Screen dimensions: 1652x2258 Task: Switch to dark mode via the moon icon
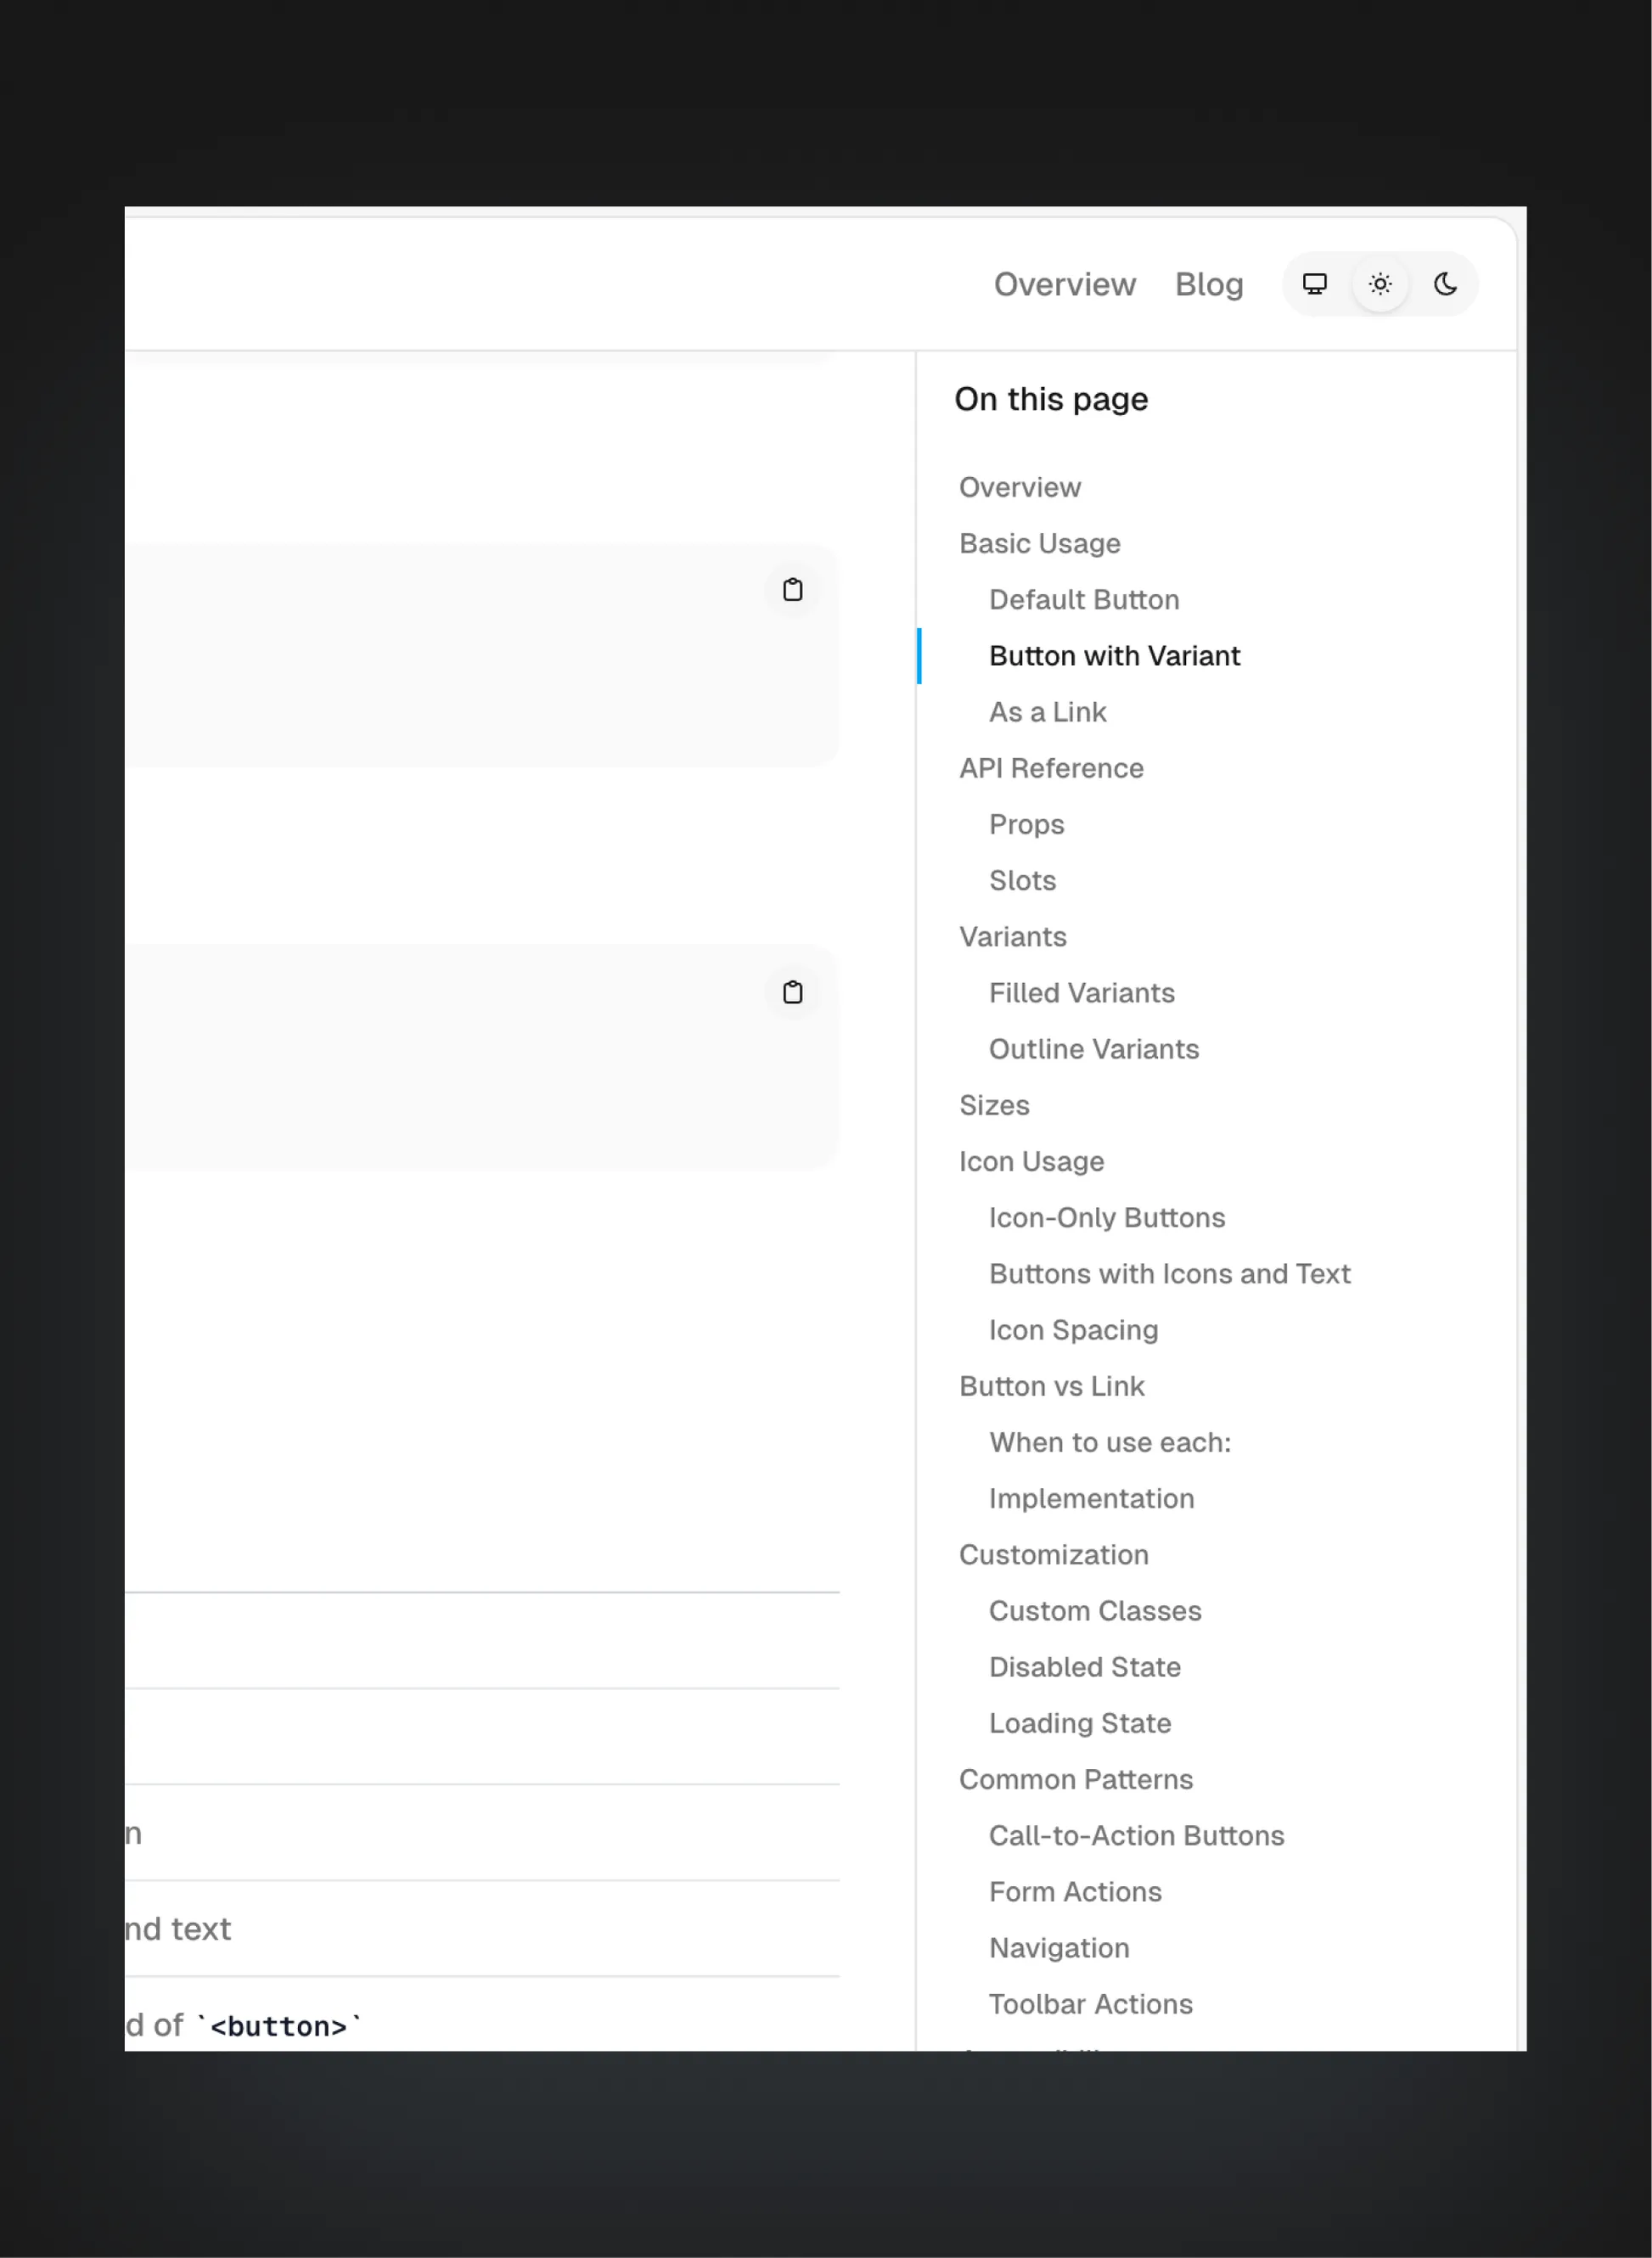(x=1445, y=284)
